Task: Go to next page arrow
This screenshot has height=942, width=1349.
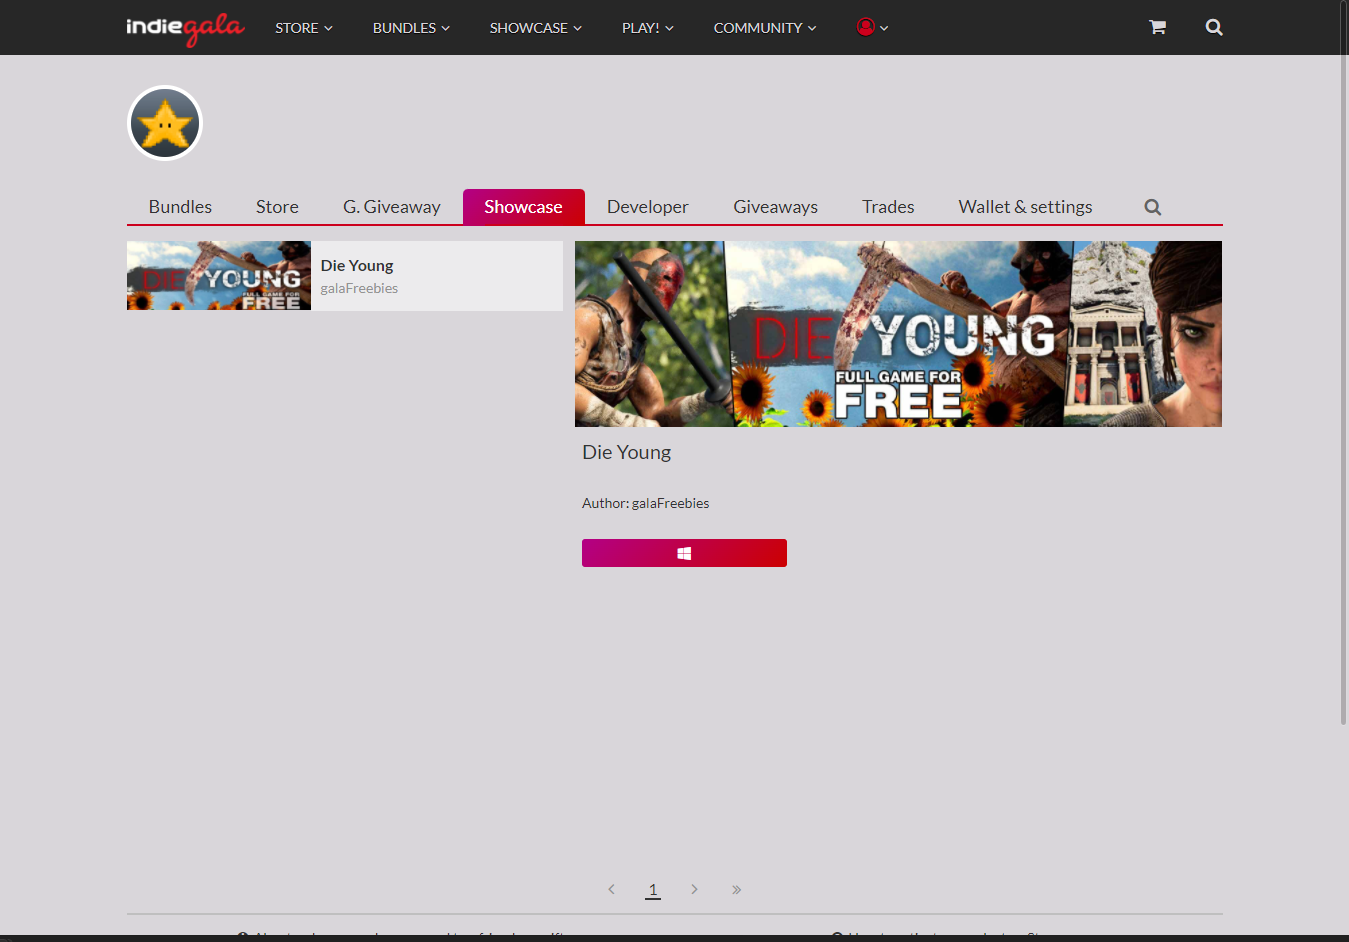Action: point(694,889)
